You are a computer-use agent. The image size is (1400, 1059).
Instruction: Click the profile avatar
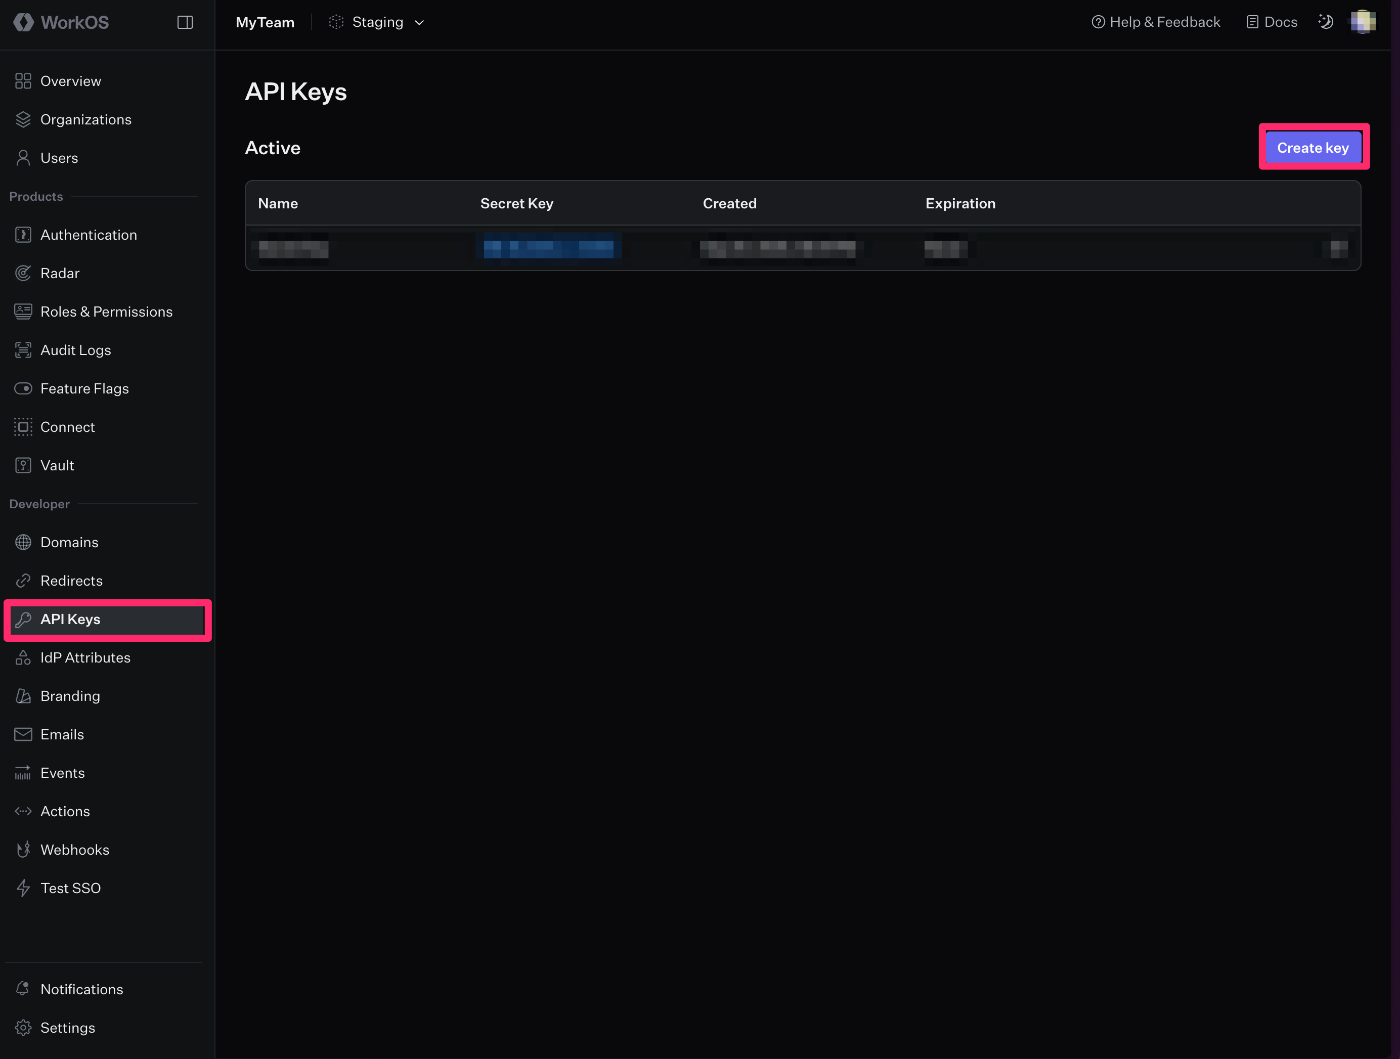point(1362,21)
